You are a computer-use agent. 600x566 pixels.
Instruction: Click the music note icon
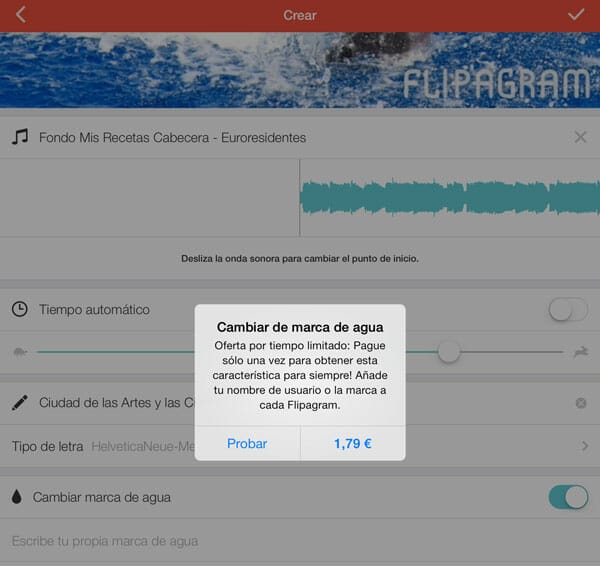coord(20,137)
